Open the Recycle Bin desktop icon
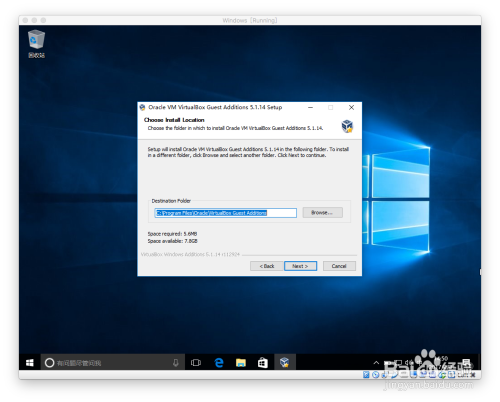Screen dimensions: 500x402 tap(36, 44)
